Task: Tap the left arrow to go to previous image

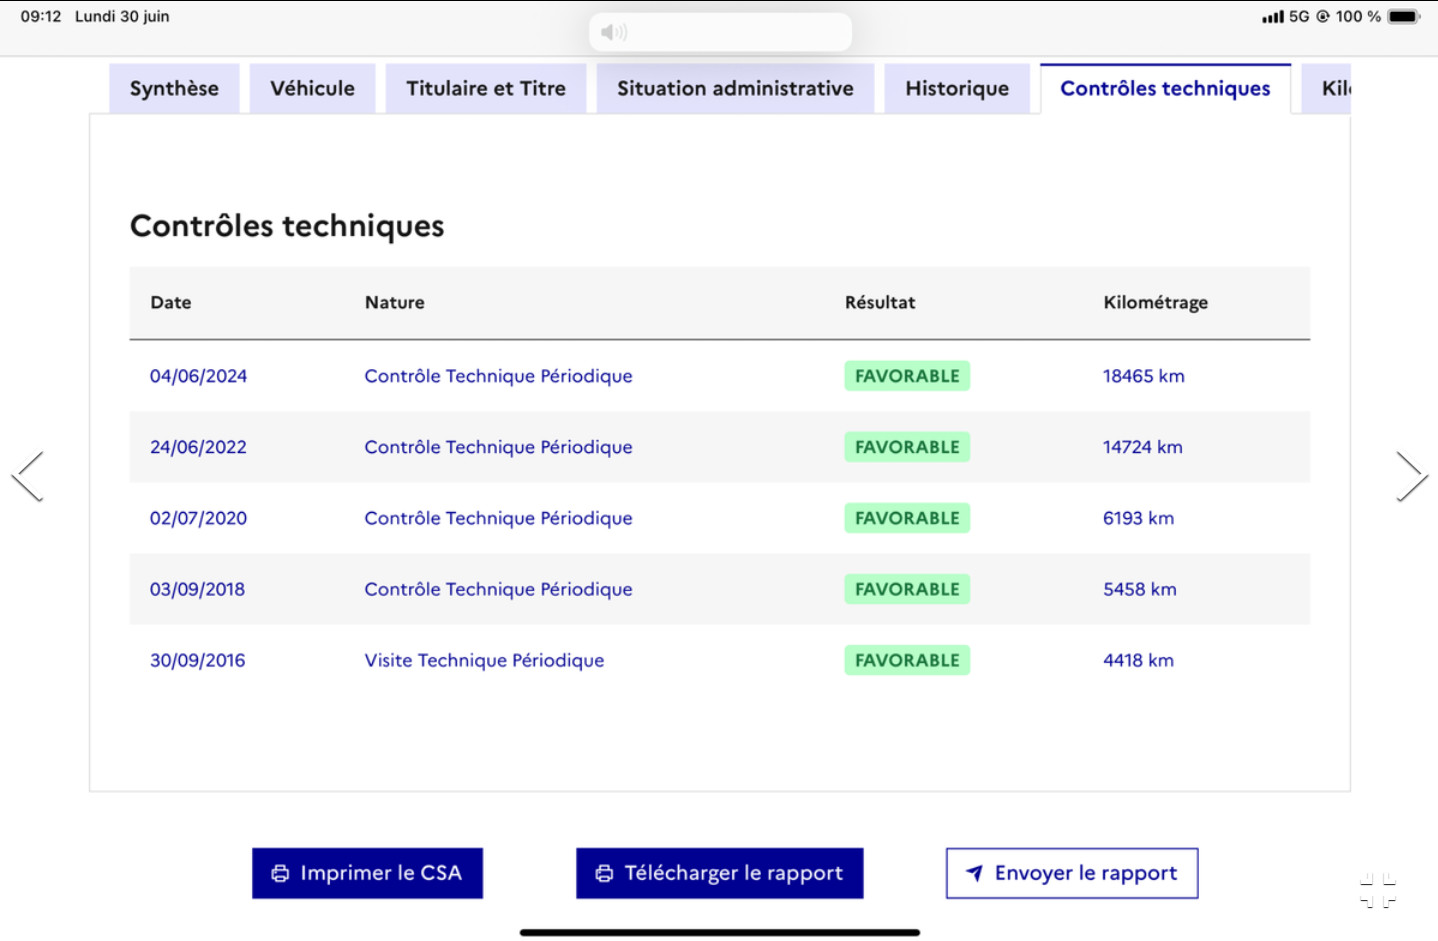Action: tap(27, 476)
